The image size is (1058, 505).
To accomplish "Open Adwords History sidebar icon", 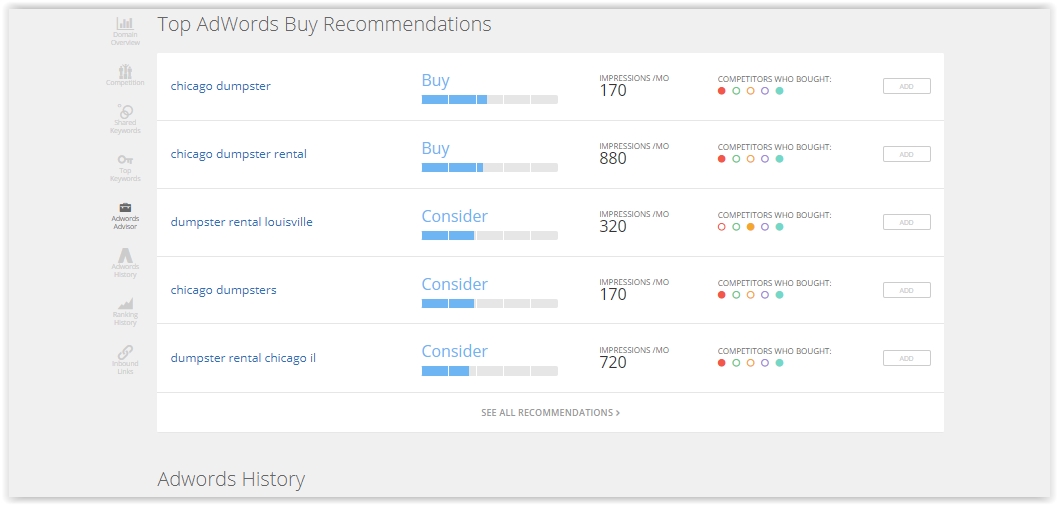I will tap(125, 263).
